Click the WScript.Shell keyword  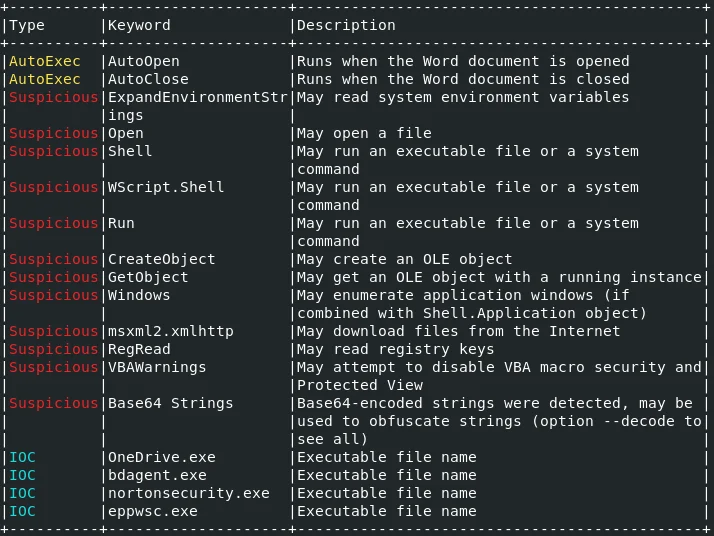point(166,187)
